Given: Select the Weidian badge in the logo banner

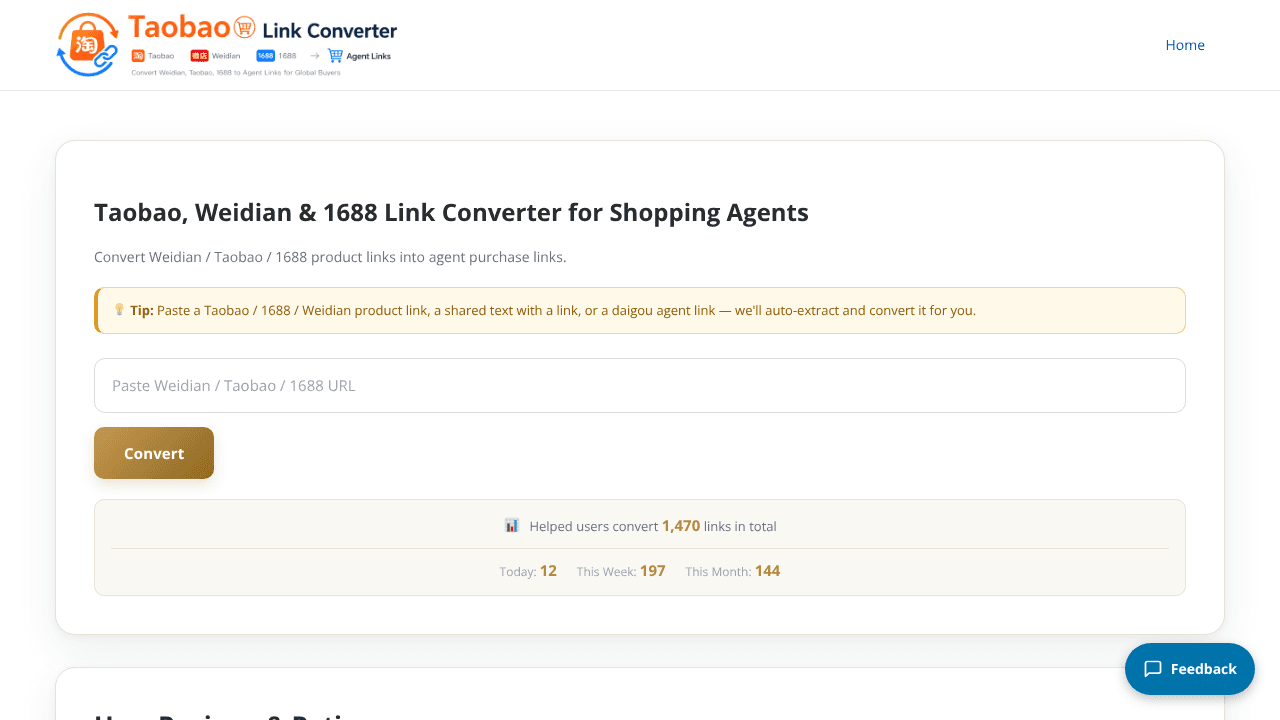Looking at the screenshot, I should click(x=199, y=56).
